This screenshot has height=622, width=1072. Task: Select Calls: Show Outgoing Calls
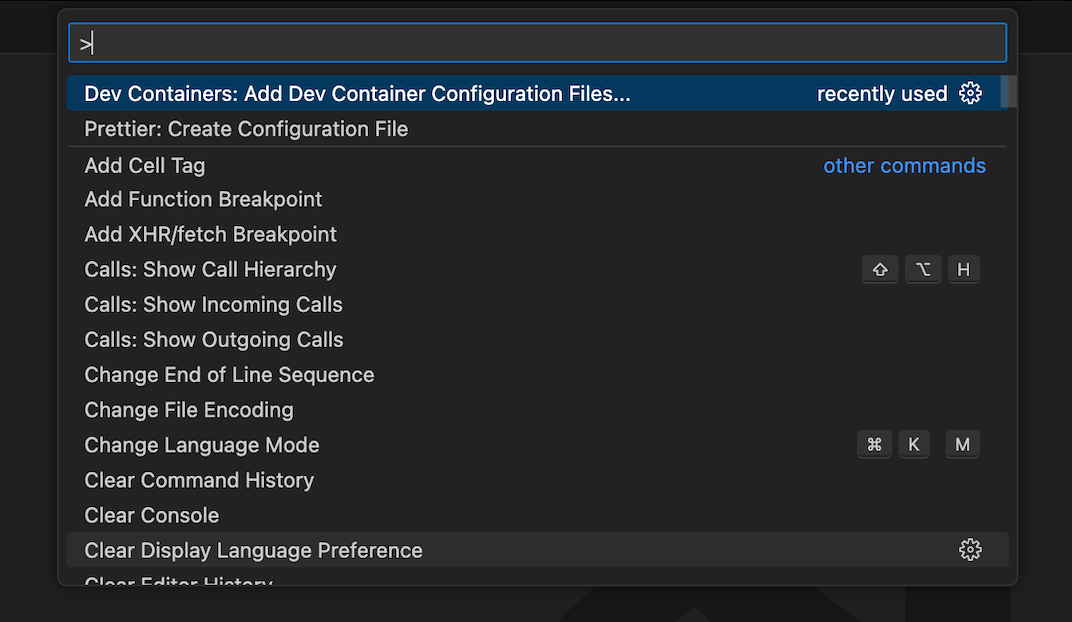click(x=537, y=340)
